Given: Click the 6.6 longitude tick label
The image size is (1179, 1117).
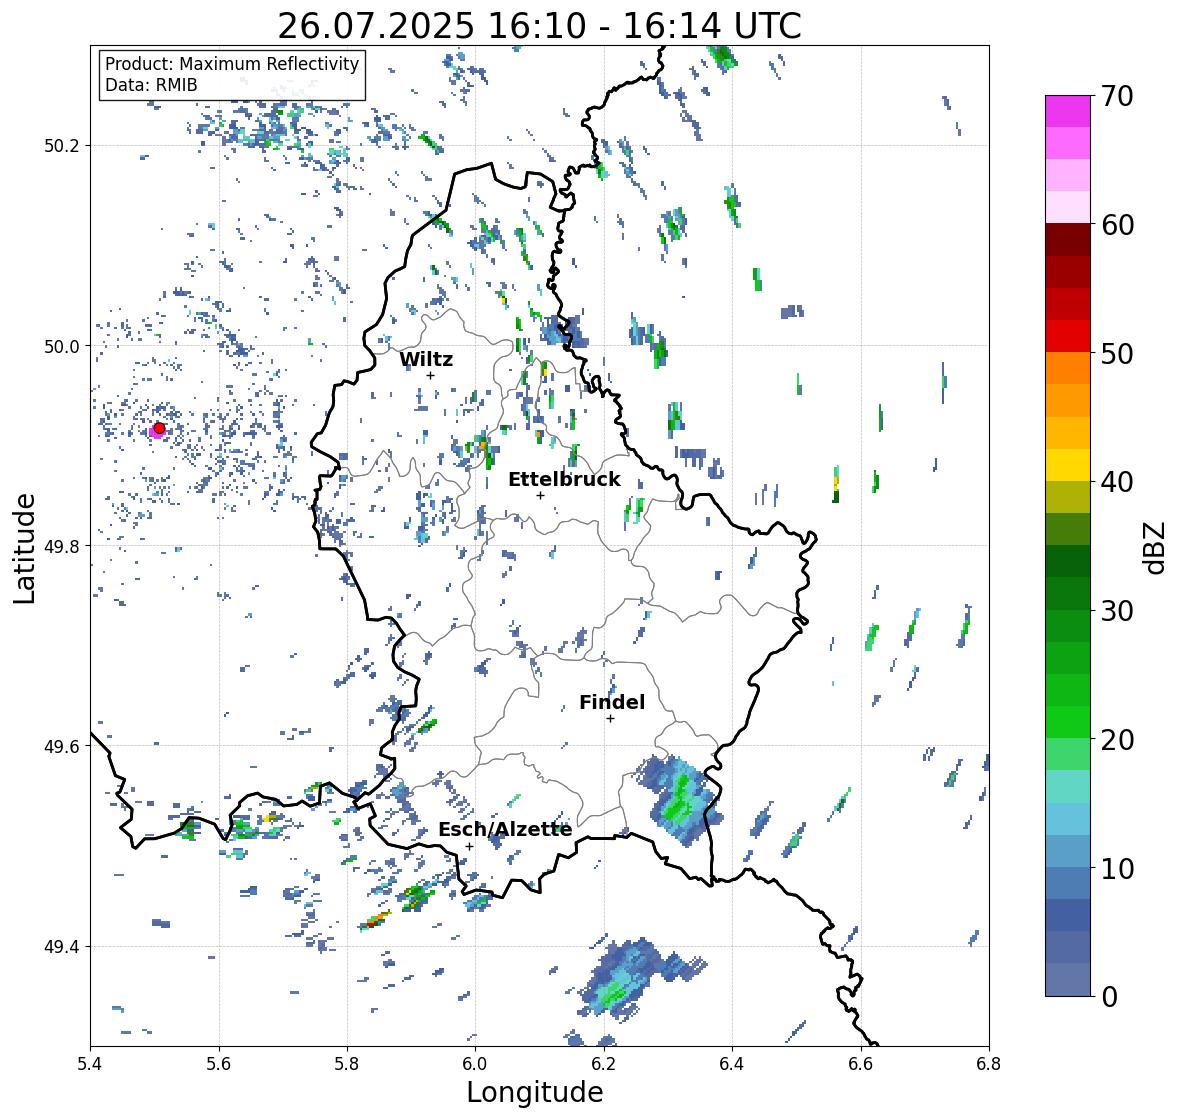Looking at the screenshot, I should (x=861, y=1064).
